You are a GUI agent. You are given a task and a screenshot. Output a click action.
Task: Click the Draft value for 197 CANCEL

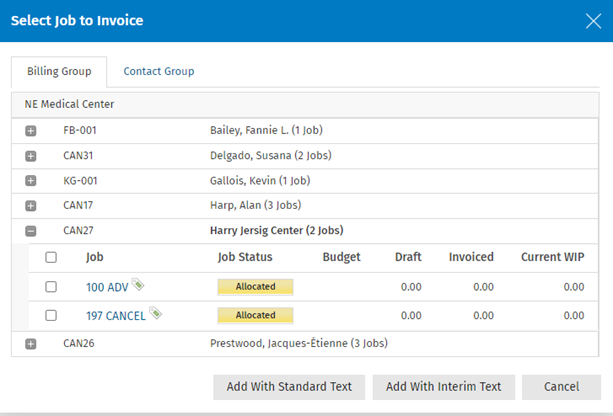411,316
